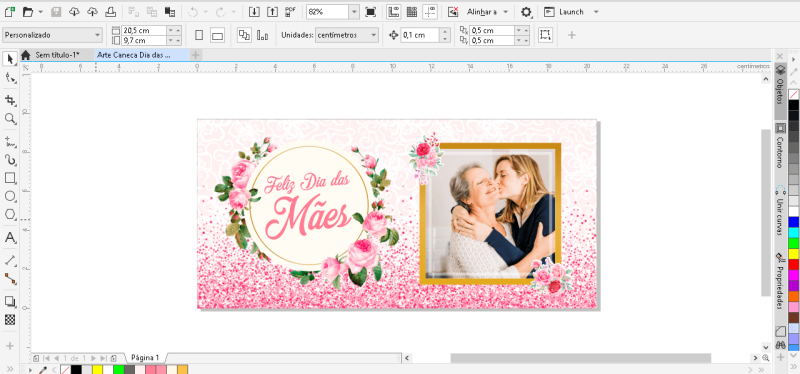Click the yellow swatch in document palette

click(97, 369)
